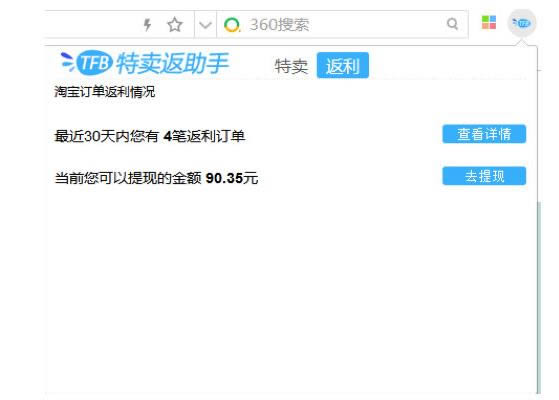Image resolution: width=559 pixels, height=400 pixels.
Task: Click the 90.35元 withdrawable amount text
Action: tap(232, 178)
